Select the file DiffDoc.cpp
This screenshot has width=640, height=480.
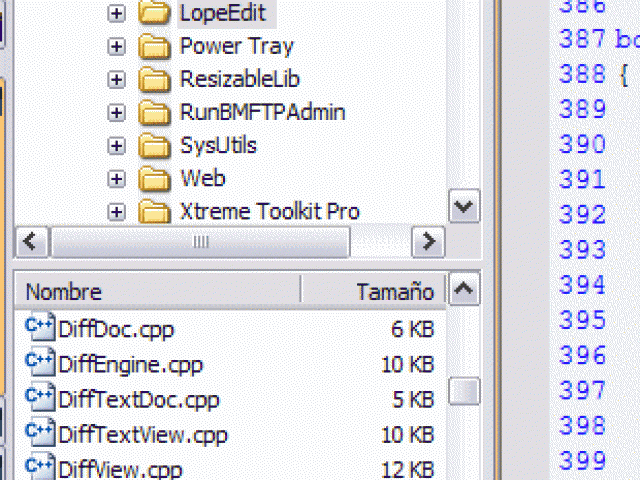[116, 329]
